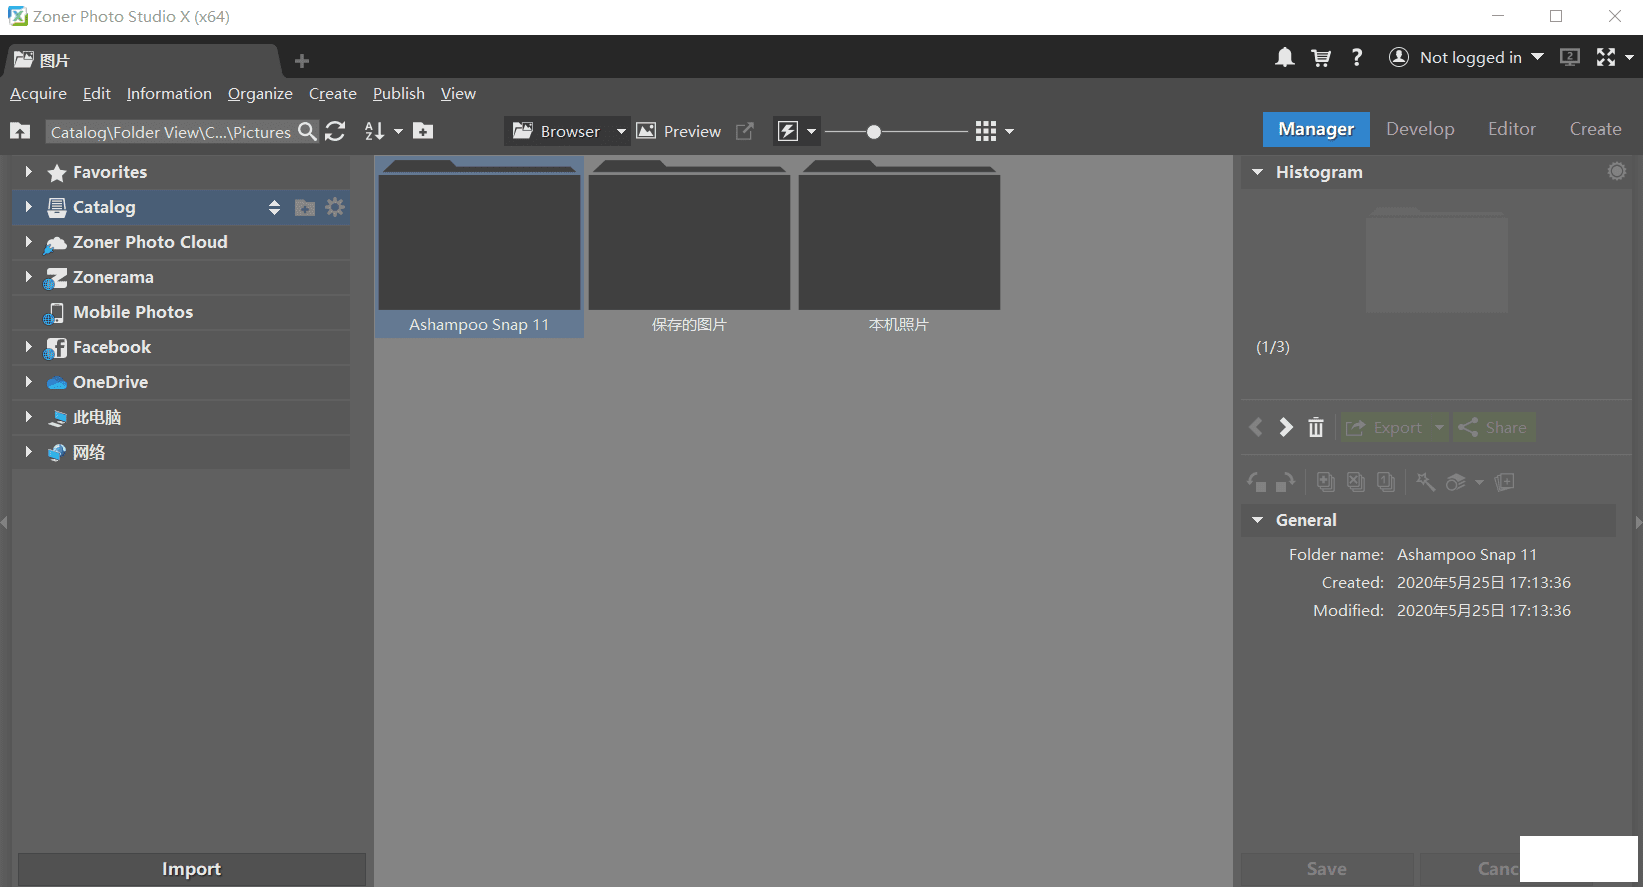Switch to the Develop module tab

click(x=1420, y=129)
